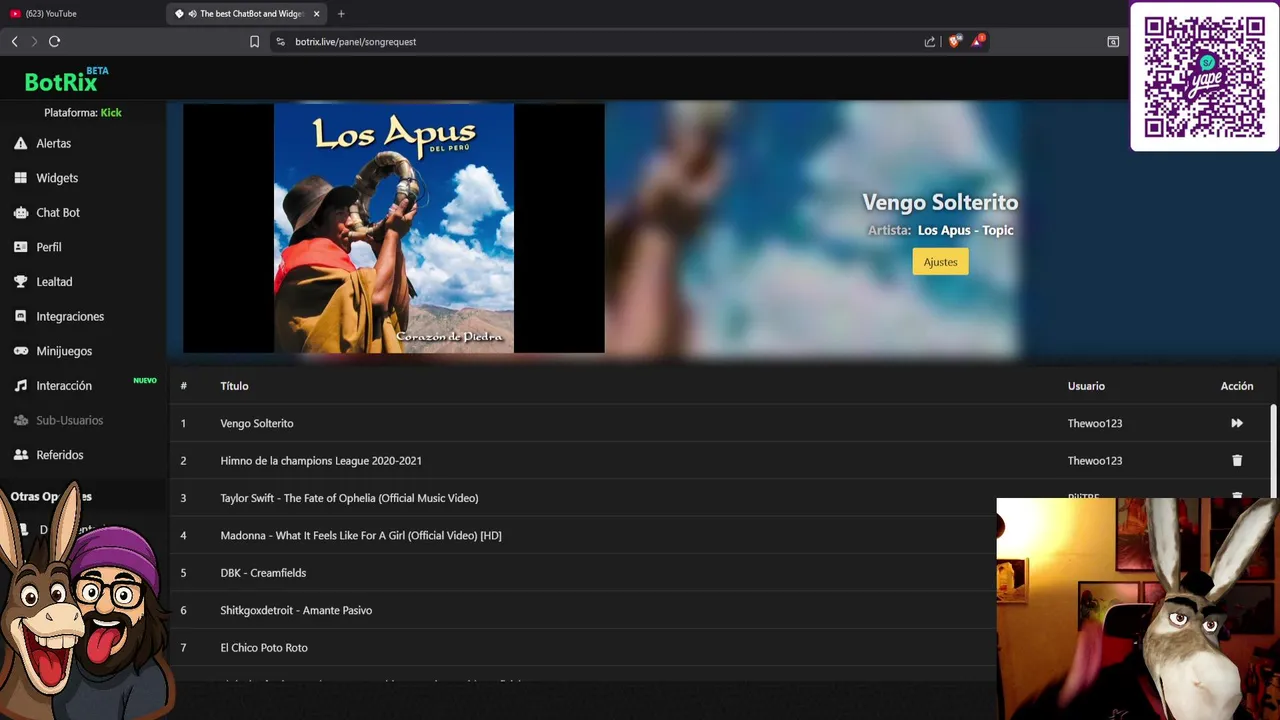Select El Chico Poto Roto row
Screen dimensions: 1280x720
coord(584,648)
